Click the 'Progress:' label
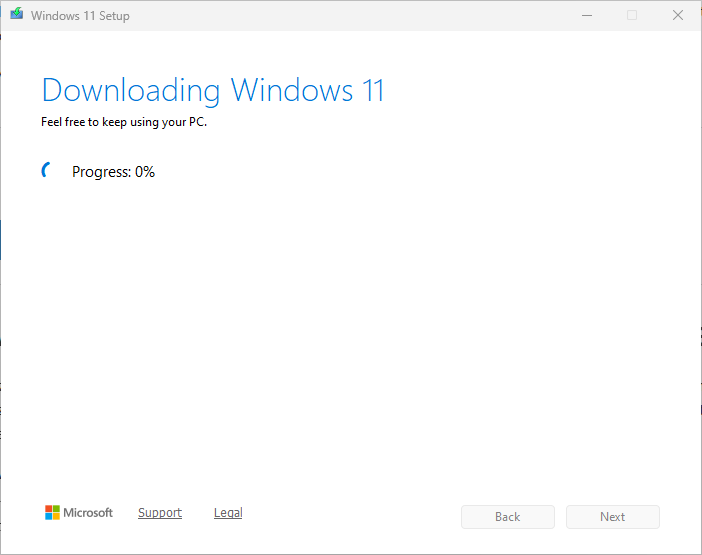This screenshot has width=702, height=555. tap(102, 172)
